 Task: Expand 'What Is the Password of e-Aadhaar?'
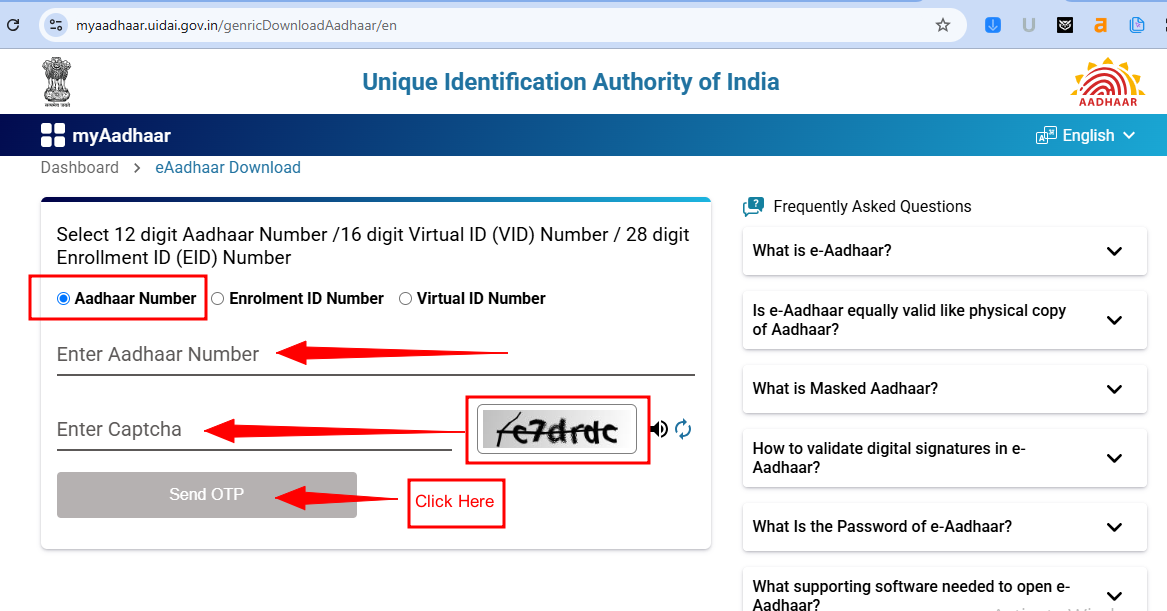tap(944, 527)
